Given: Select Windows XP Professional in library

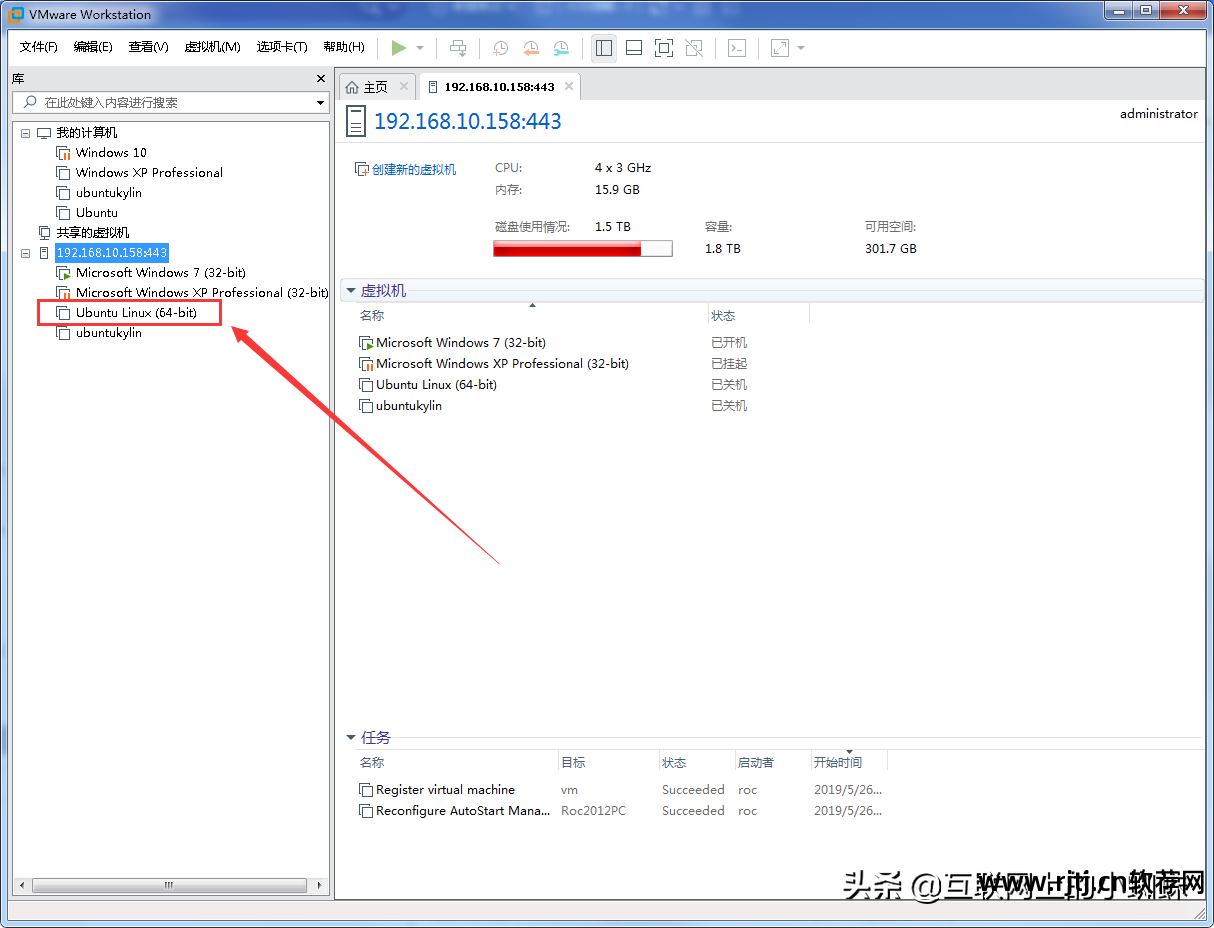Looking at the screenshot, I should [149, 173].
